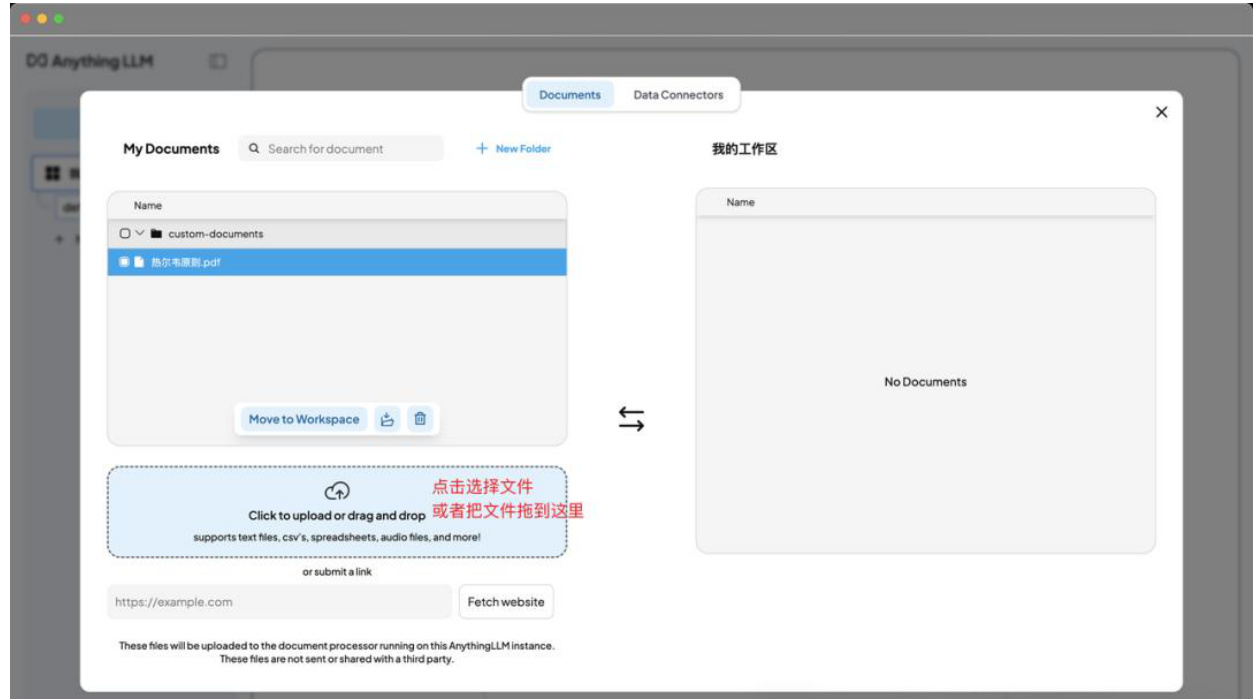Focus the Search for document field
Screen dimensions: 1257x699
[x=341, y=149]
